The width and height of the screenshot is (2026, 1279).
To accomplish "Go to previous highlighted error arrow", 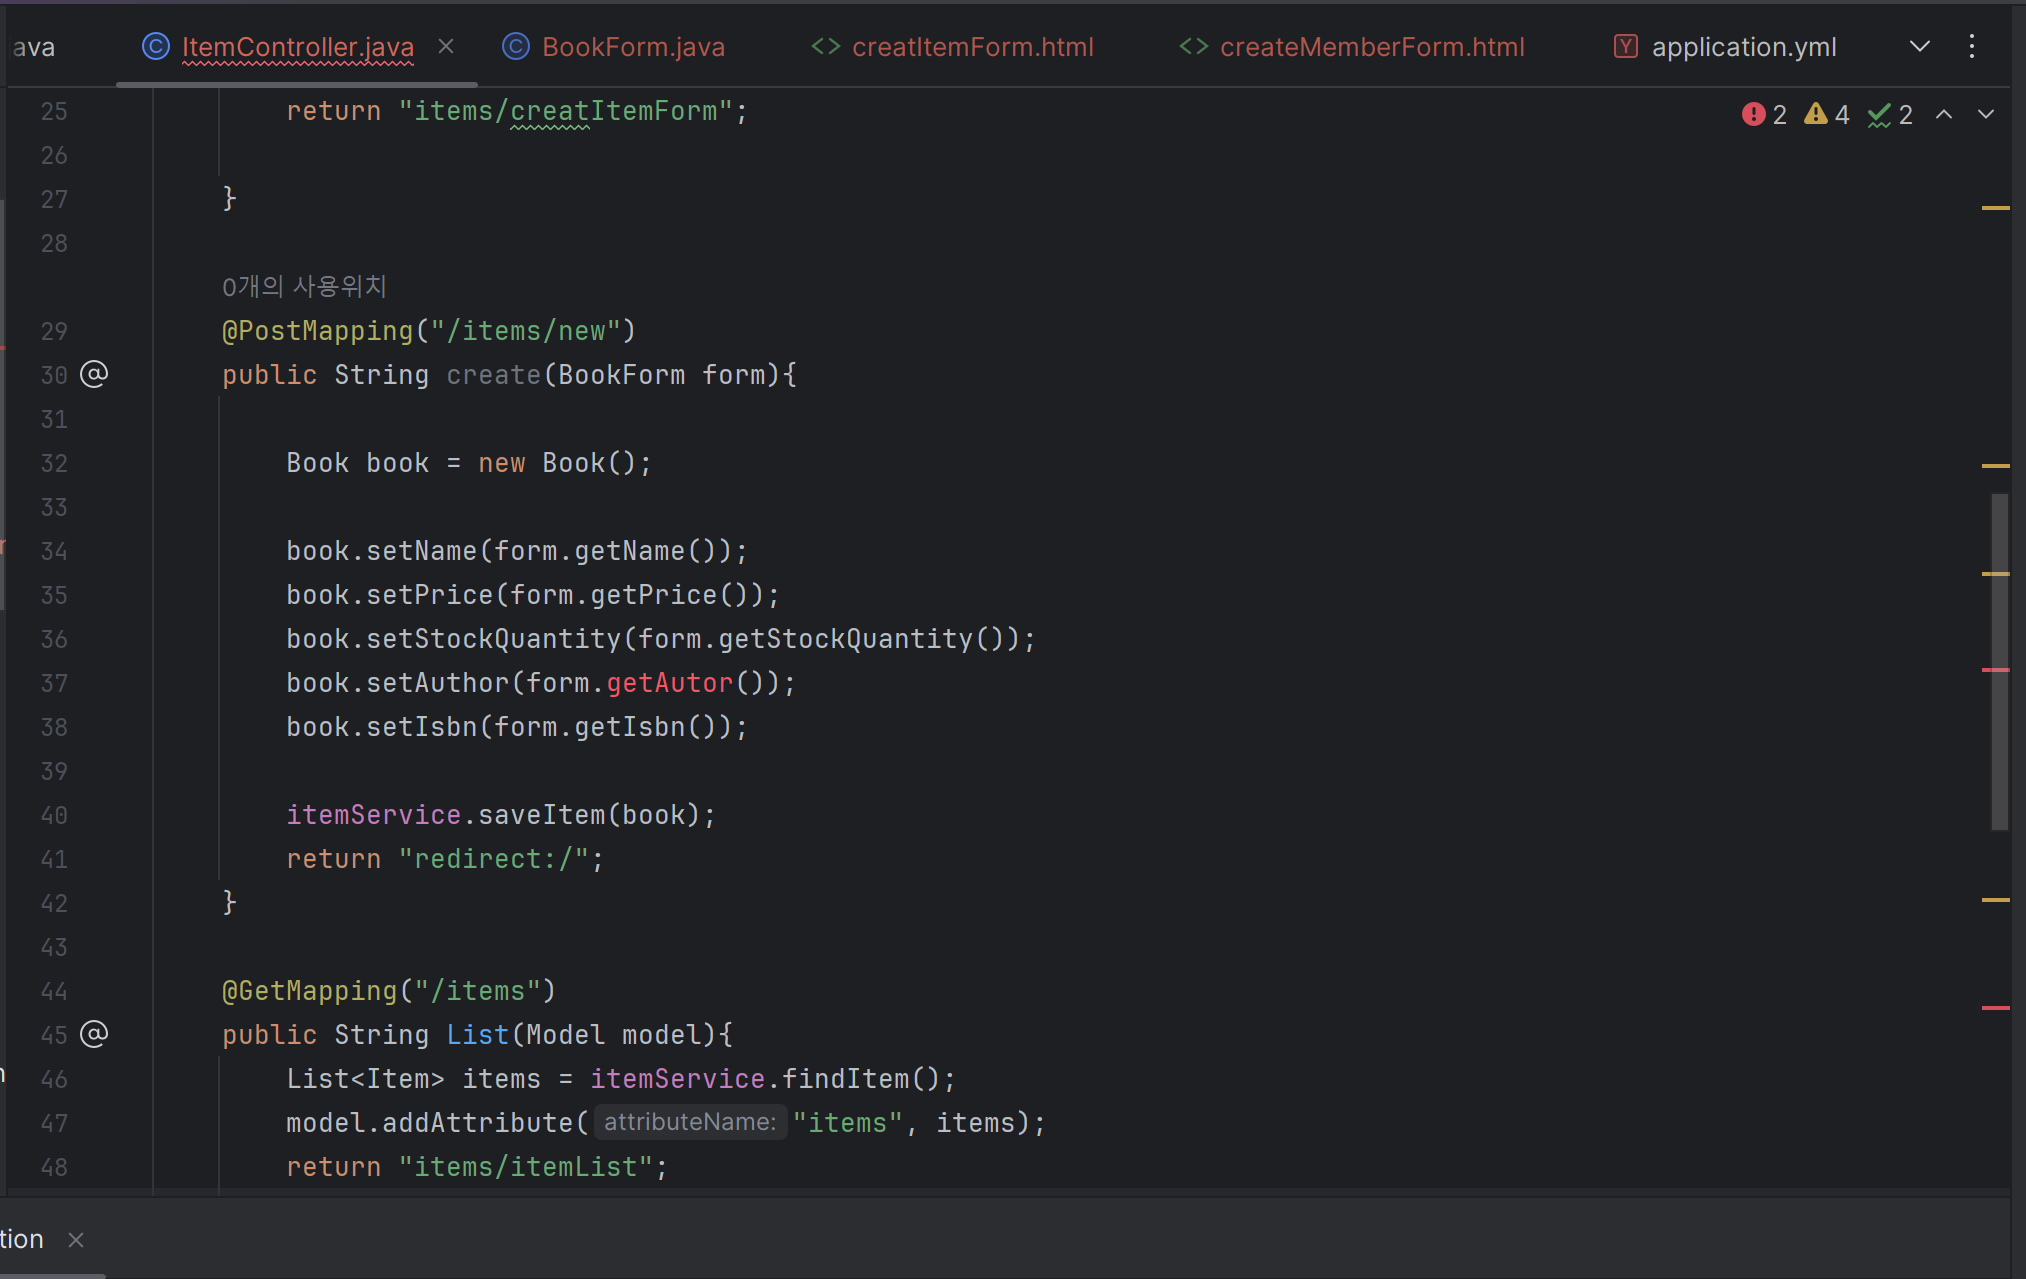I will (1943, 115).
